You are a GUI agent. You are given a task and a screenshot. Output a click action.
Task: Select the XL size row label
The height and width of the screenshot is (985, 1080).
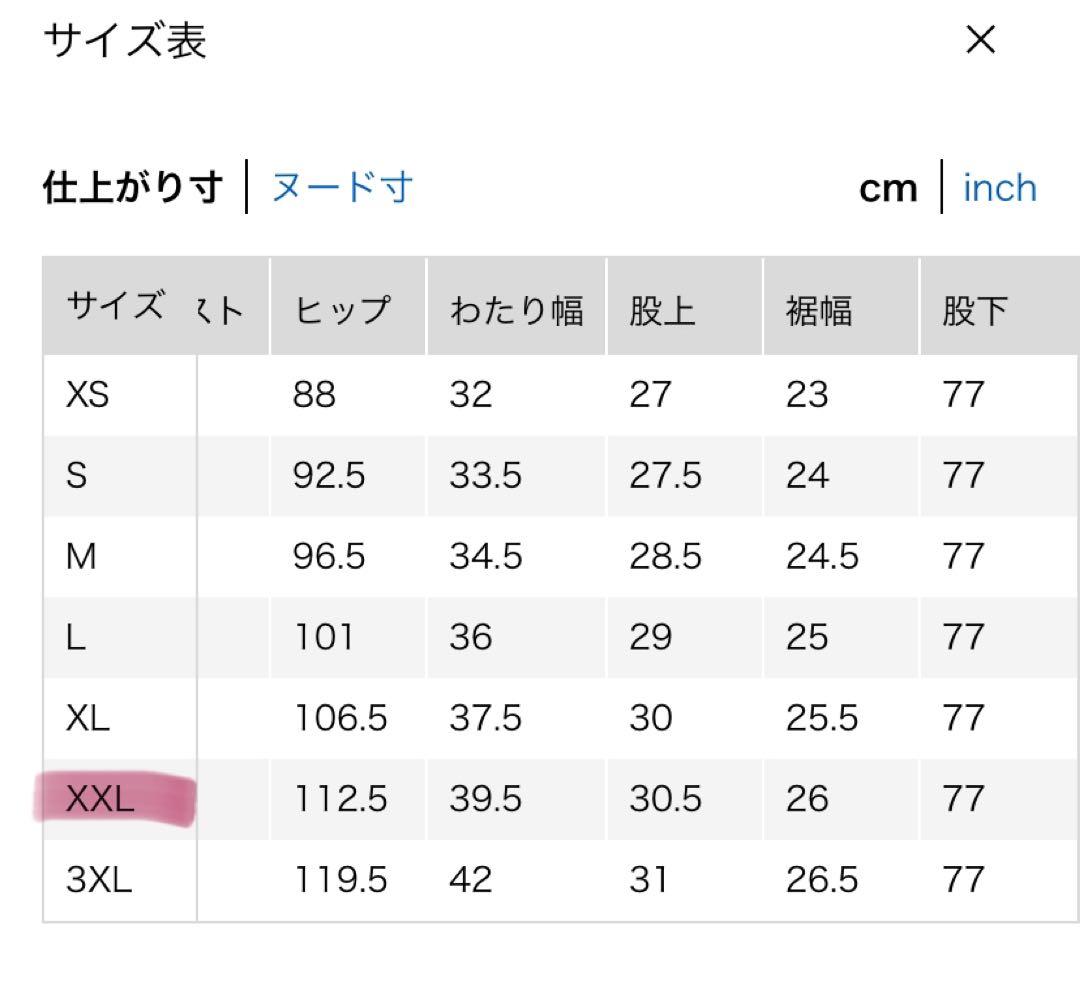[88, 718]
